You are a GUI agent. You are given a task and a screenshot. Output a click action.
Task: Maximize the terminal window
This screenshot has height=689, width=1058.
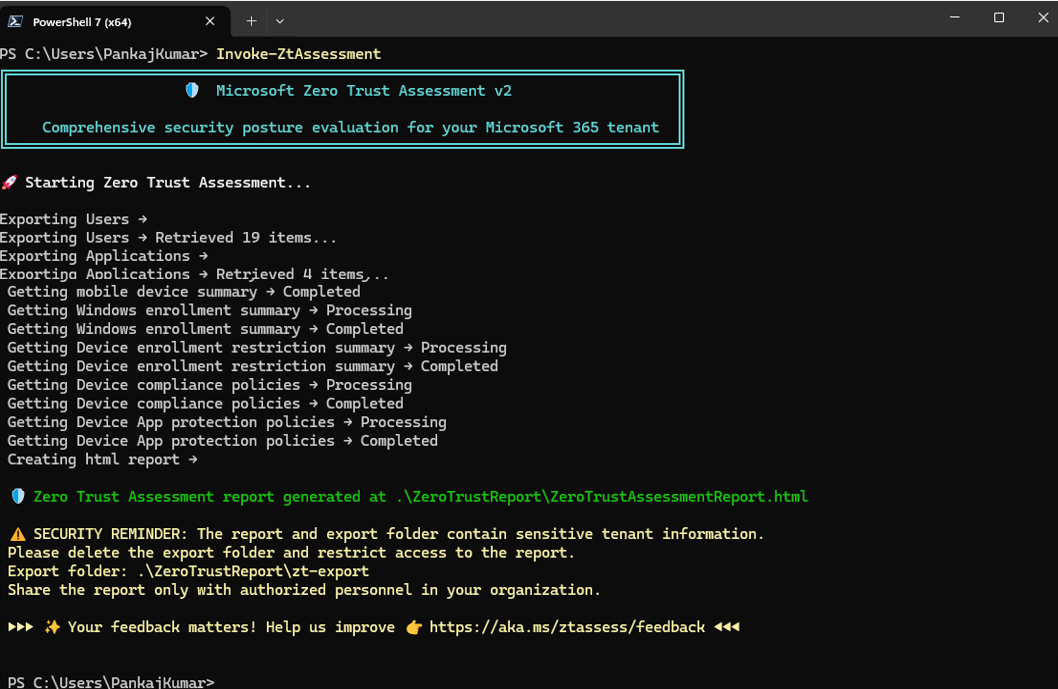[x=998, y=18]
